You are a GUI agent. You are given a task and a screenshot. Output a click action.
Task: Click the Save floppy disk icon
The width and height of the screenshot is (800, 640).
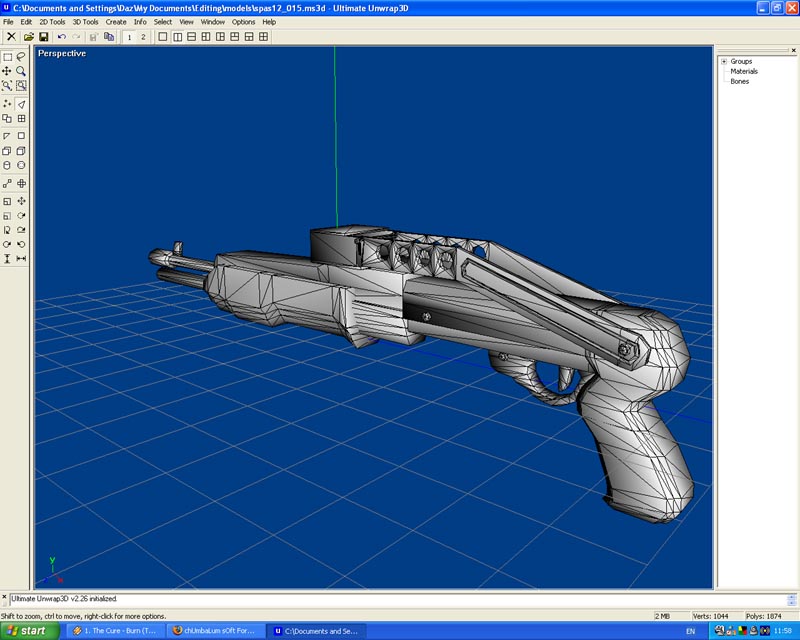pos(43,37)
